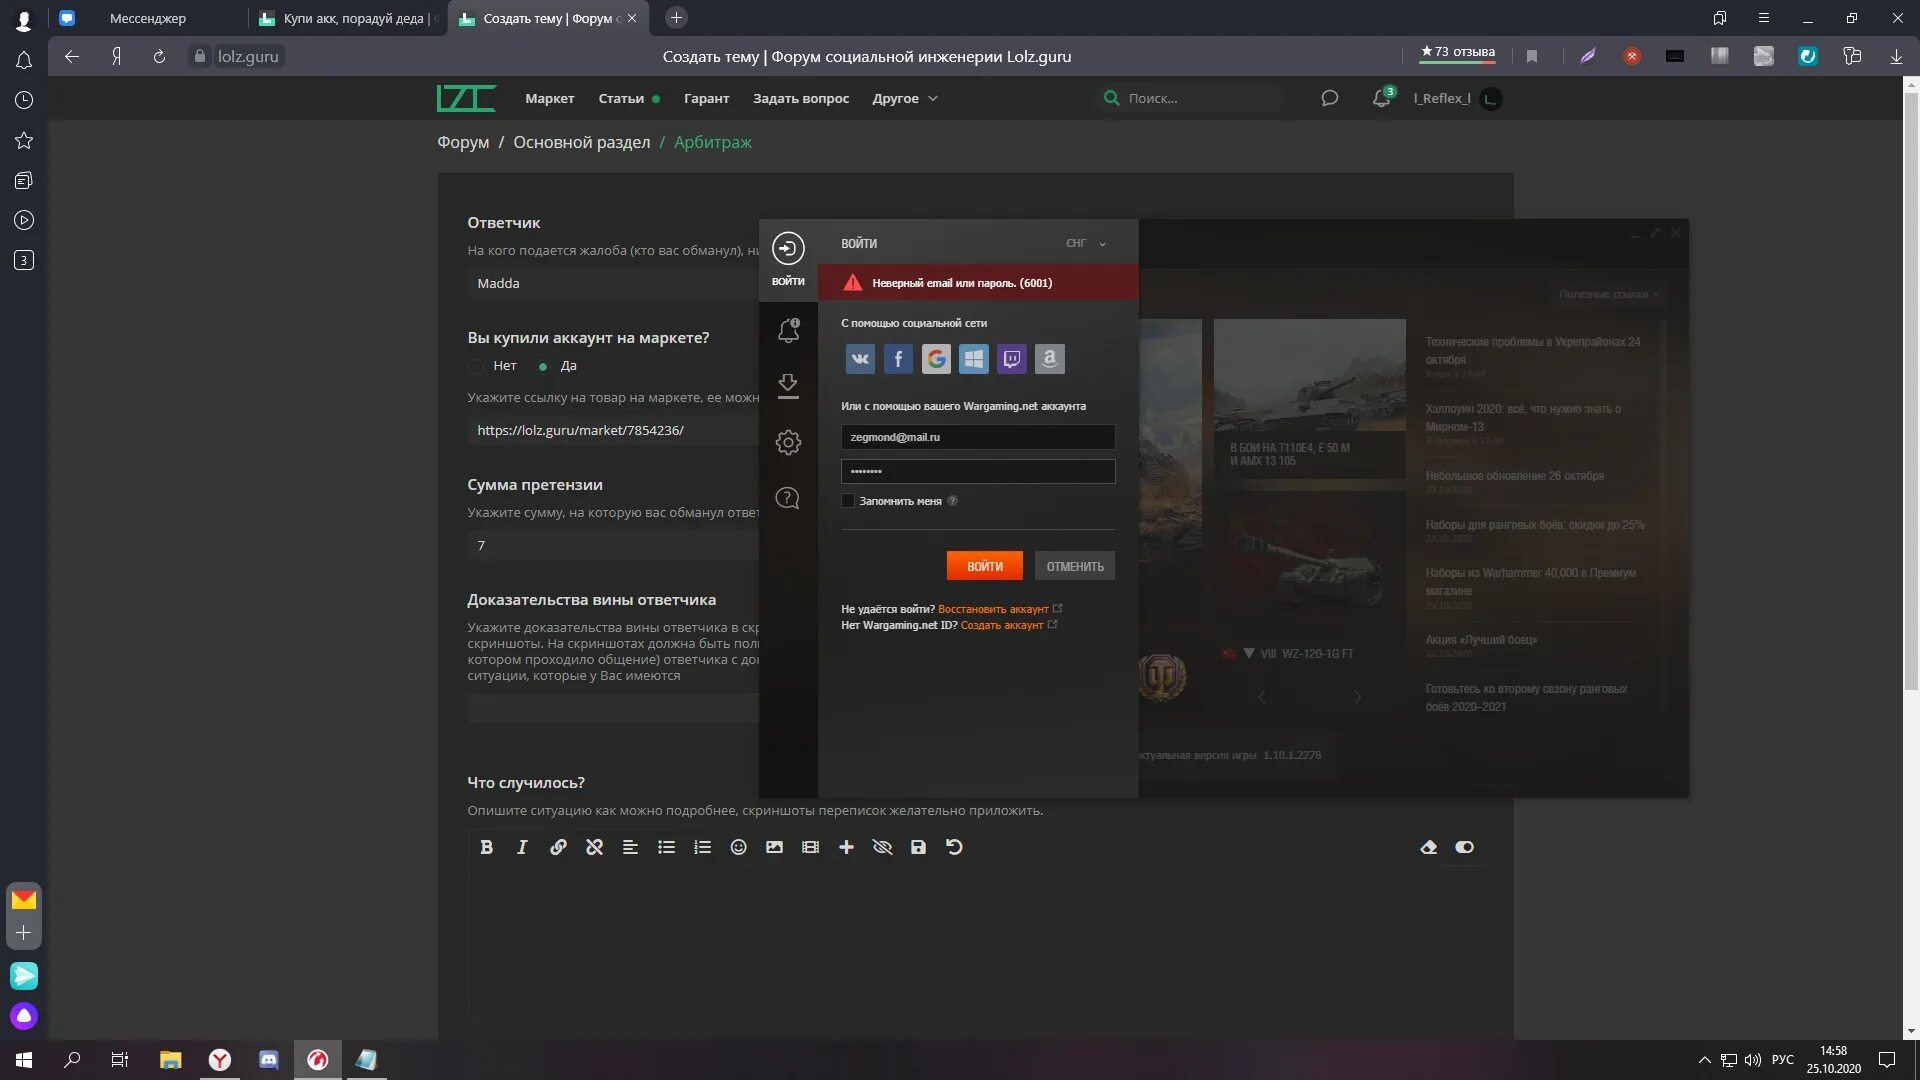Toggle bold formatting in editor

point(486,847)
